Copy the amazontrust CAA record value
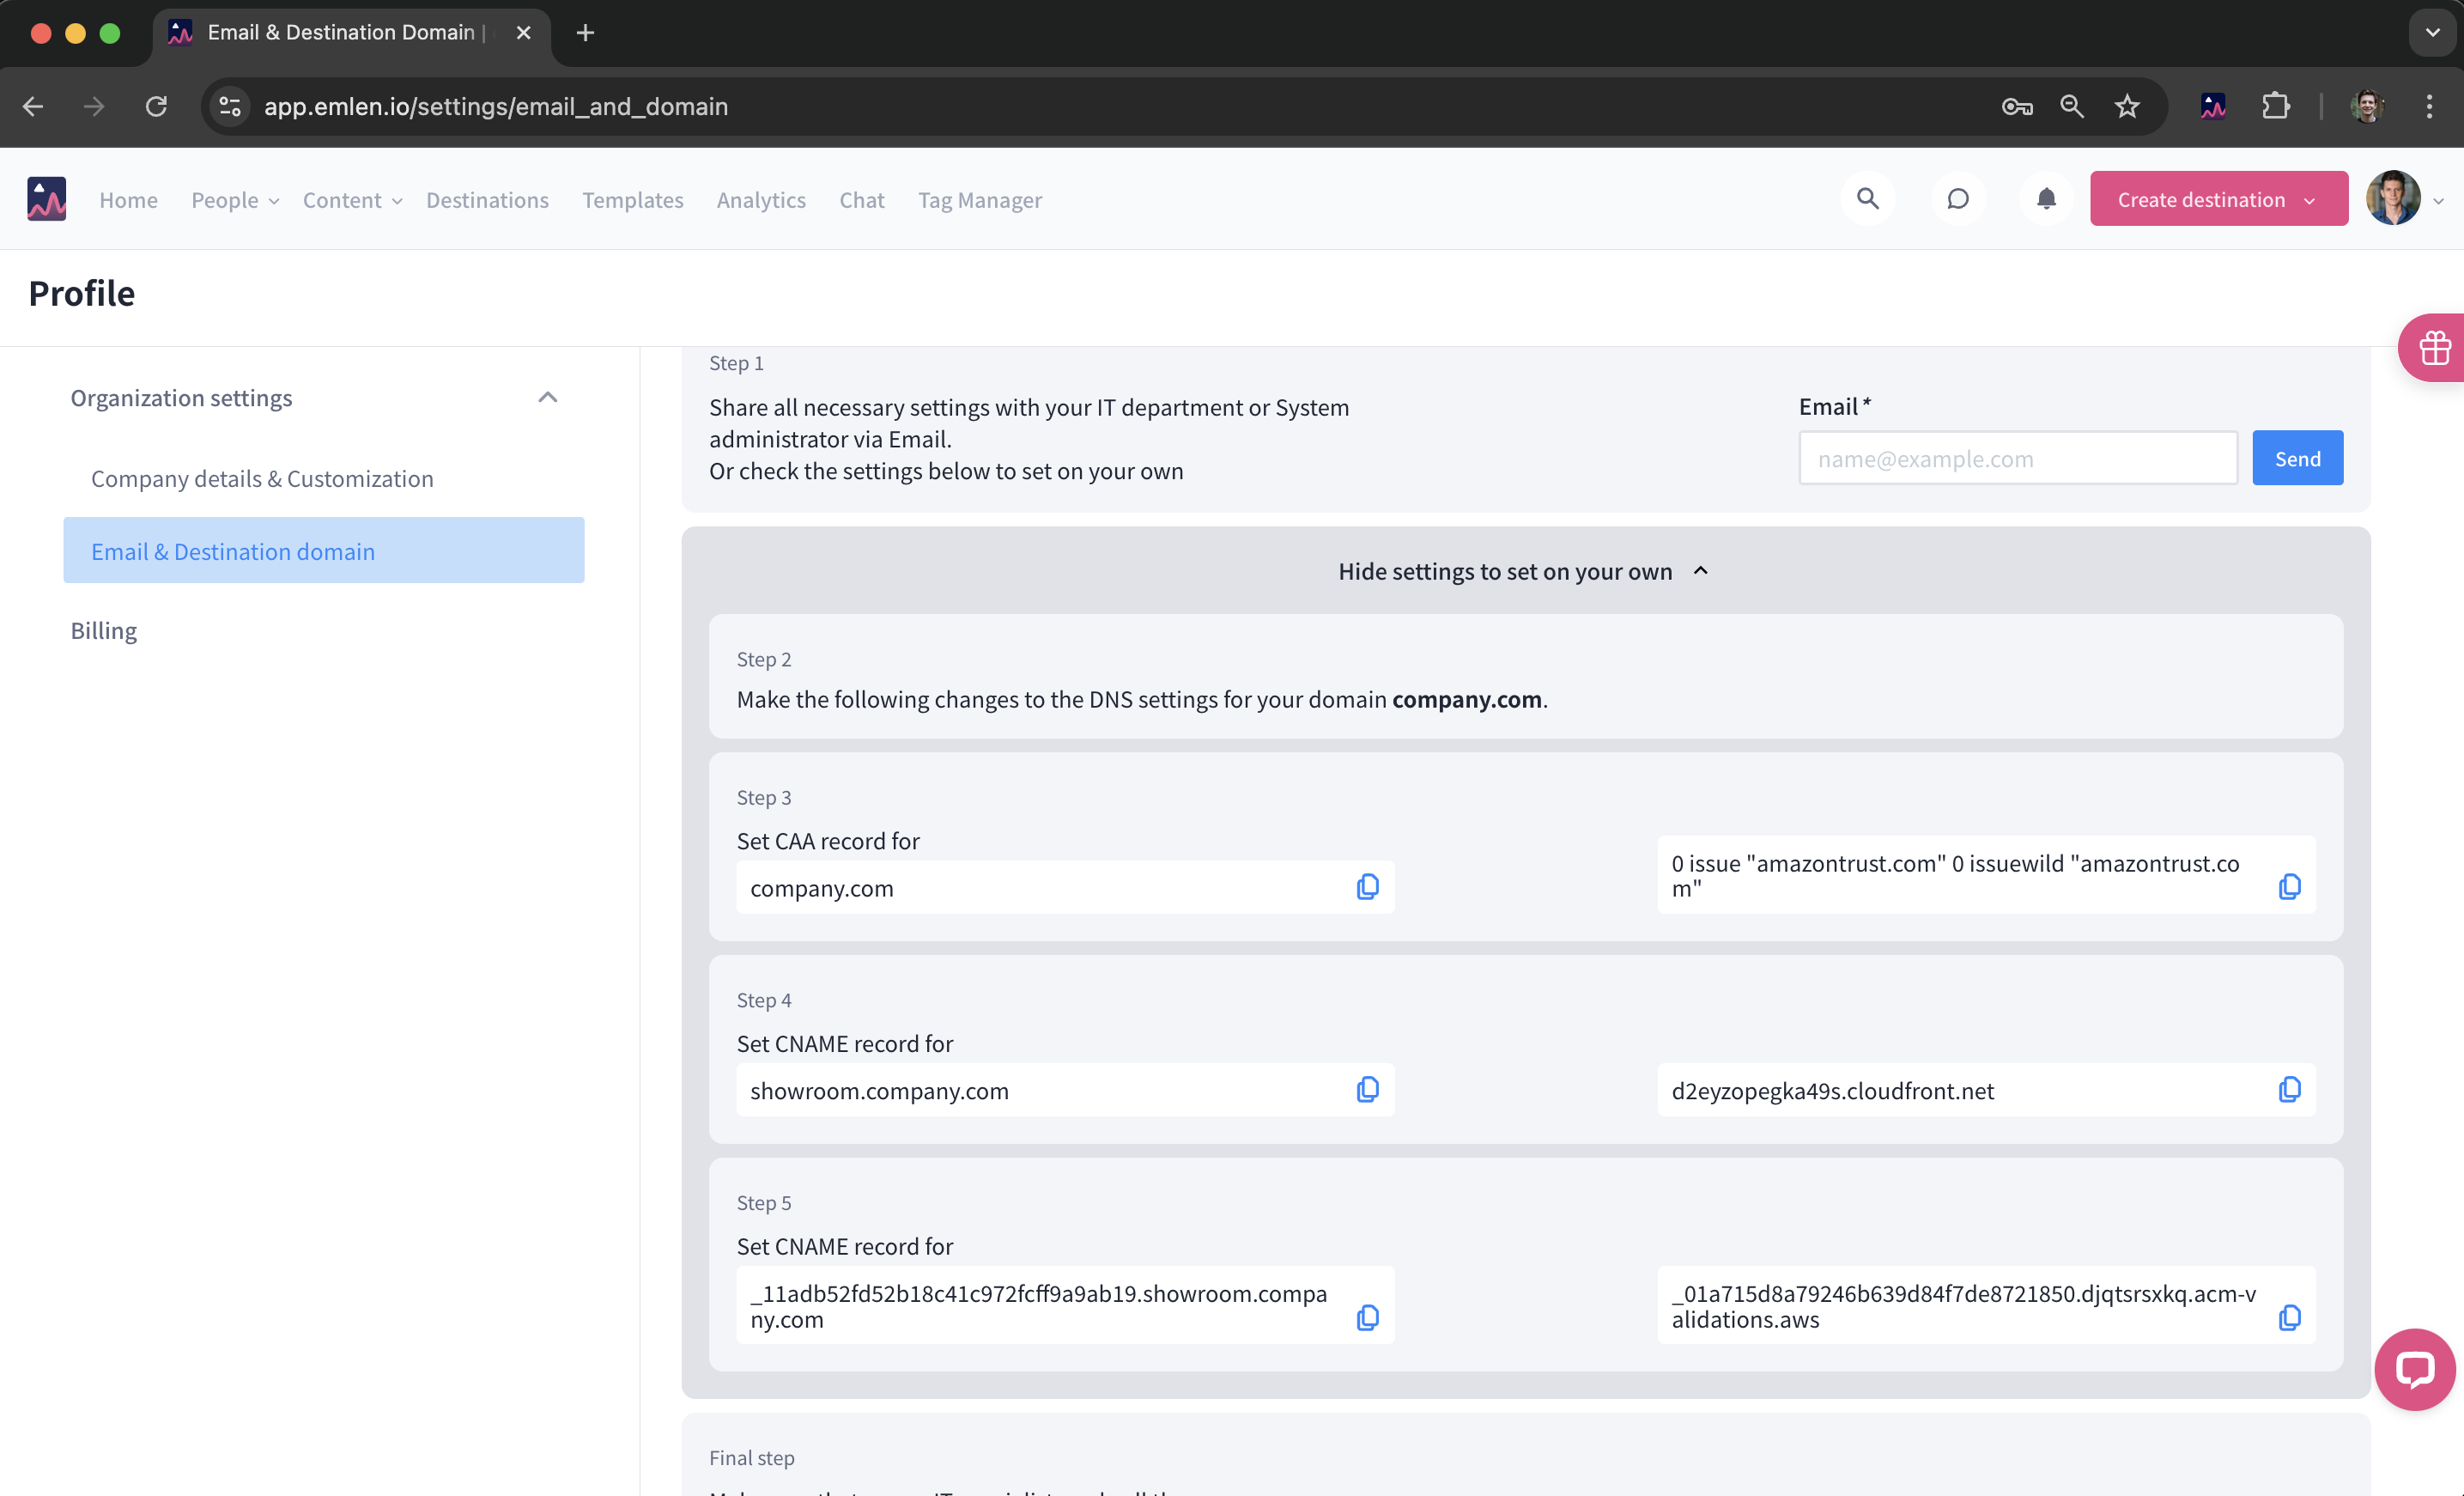 coord(2289,886)
